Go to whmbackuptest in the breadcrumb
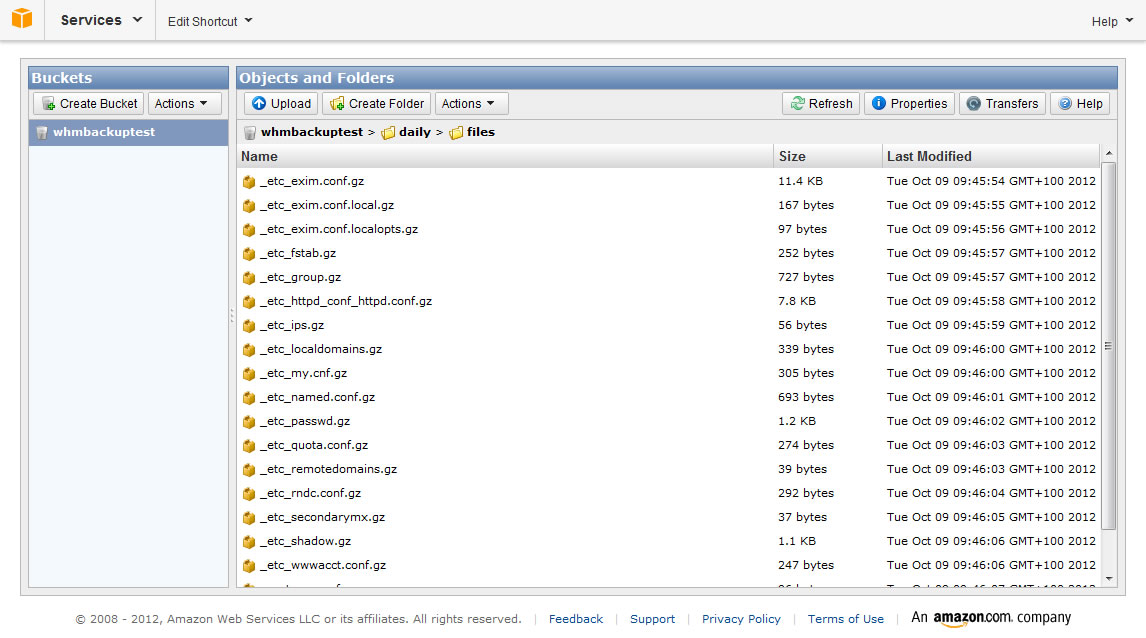 tap(312, 132)
